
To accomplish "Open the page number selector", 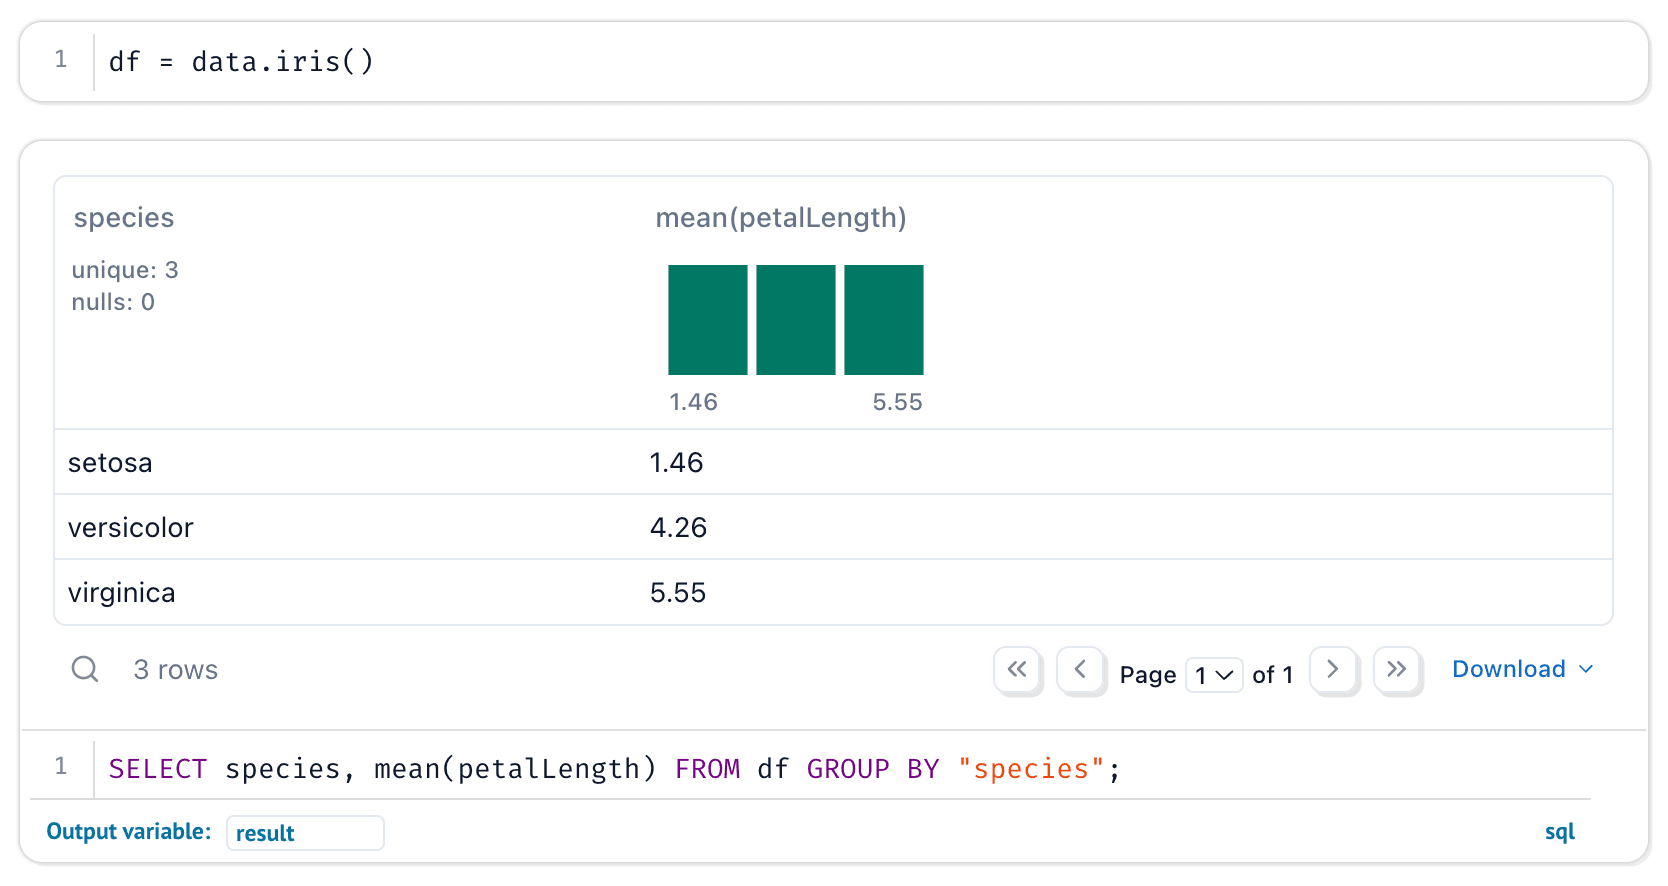I will coord(1213,675).
